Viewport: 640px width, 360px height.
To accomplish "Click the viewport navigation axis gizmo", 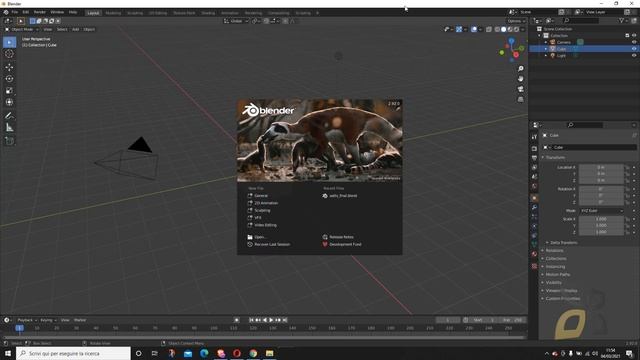I will coord(512,49).
